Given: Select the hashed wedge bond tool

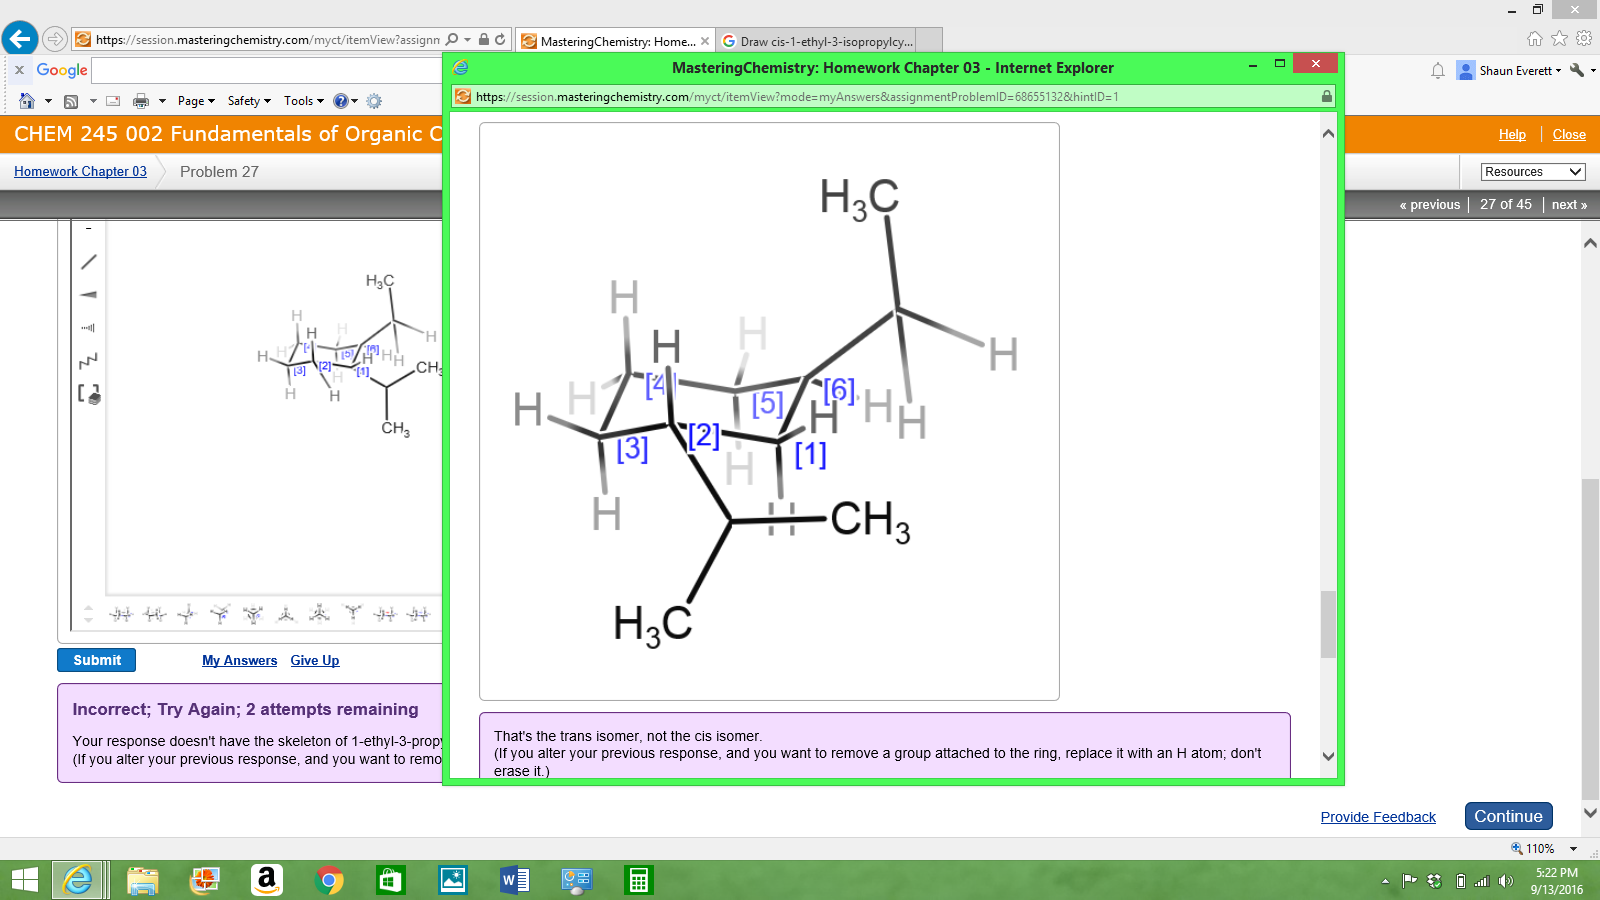Looking at the screenshot, I should point(89,328).
